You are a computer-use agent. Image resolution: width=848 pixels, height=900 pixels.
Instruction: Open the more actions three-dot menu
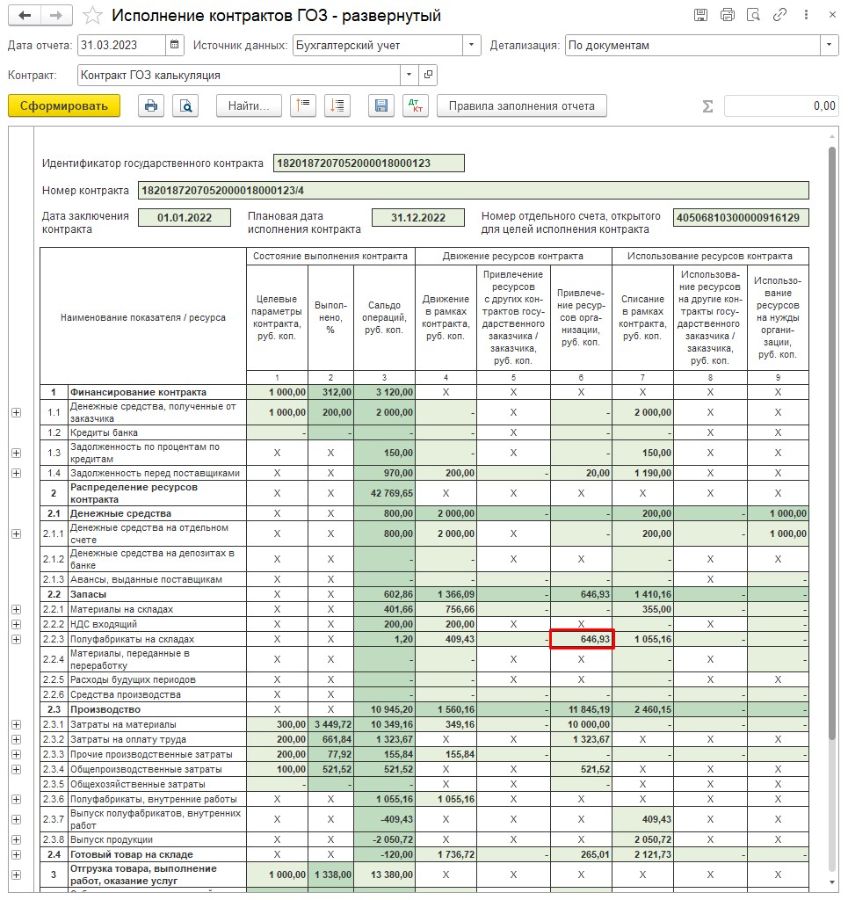coord(806,15)
